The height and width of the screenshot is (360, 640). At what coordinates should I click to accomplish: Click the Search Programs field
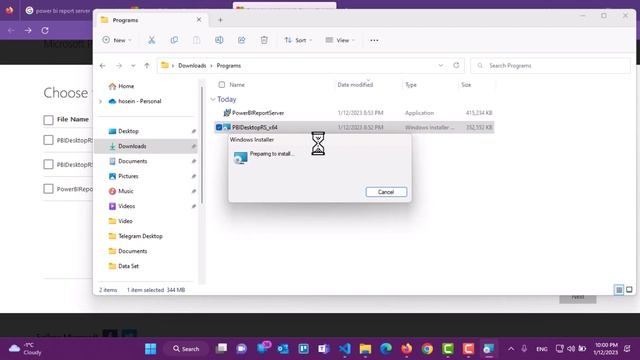tap(551, 65)
